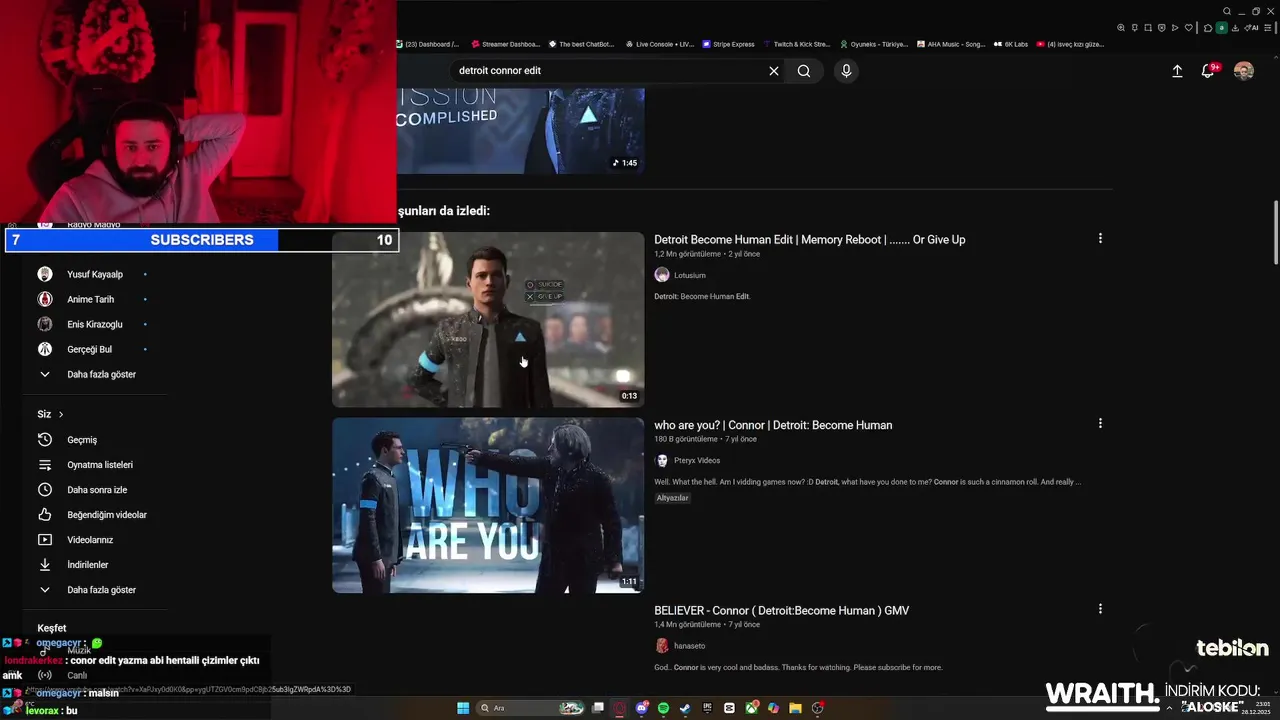The image size is (1280, 720).
Task: Clear the search text with the X icon
Action: coord(773,71)
